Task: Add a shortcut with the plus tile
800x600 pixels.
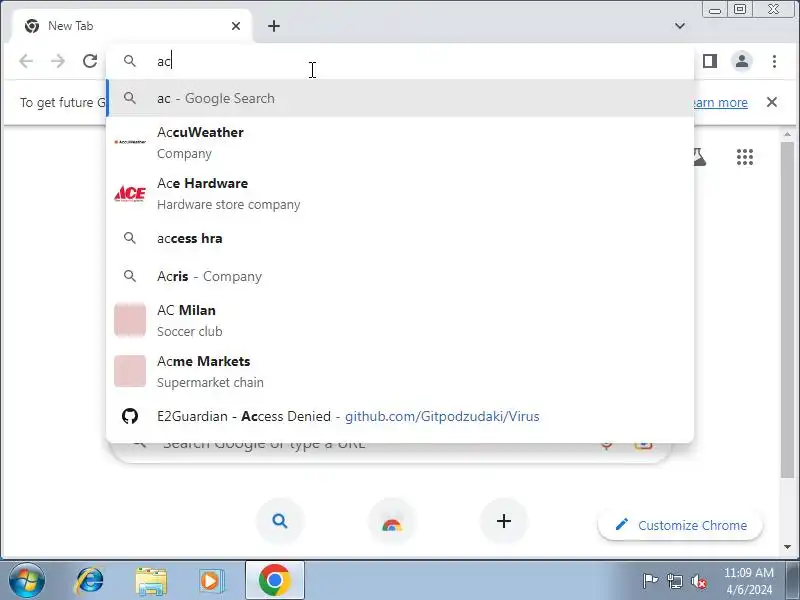Action: pos(504,521)
